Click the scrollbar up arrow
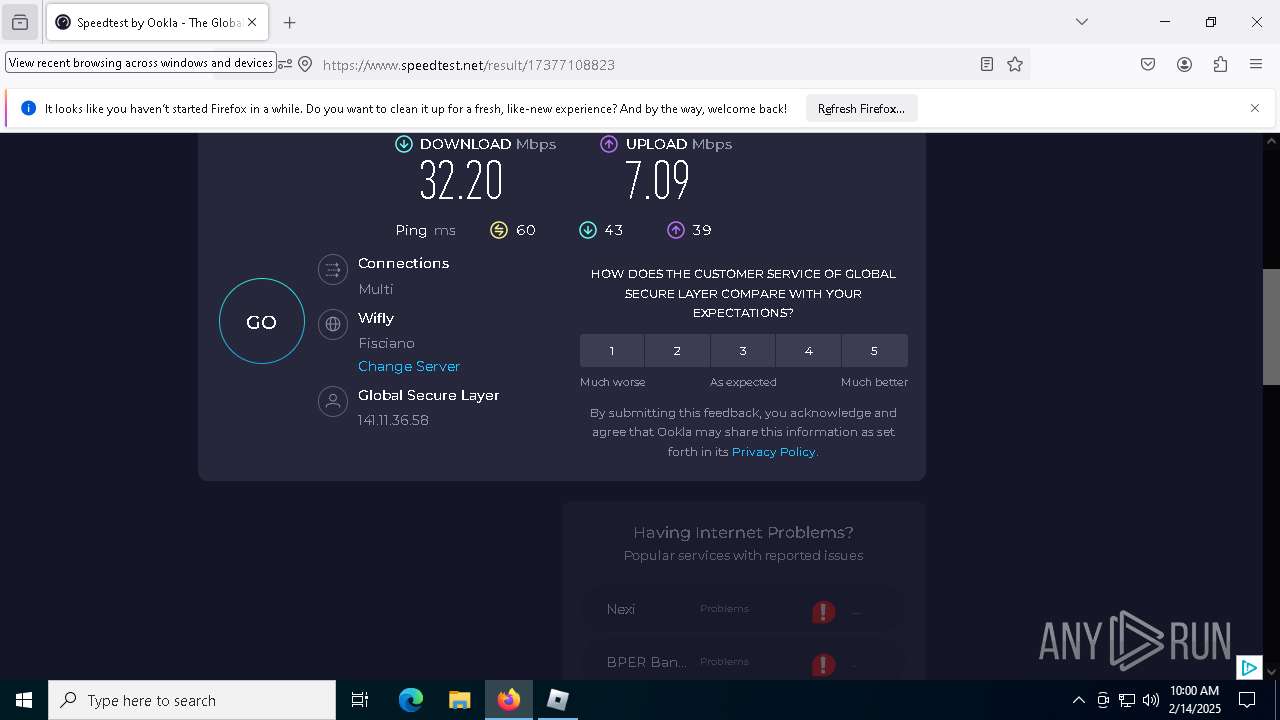This screenshot has width=1280, height=720. (1271, 141)
